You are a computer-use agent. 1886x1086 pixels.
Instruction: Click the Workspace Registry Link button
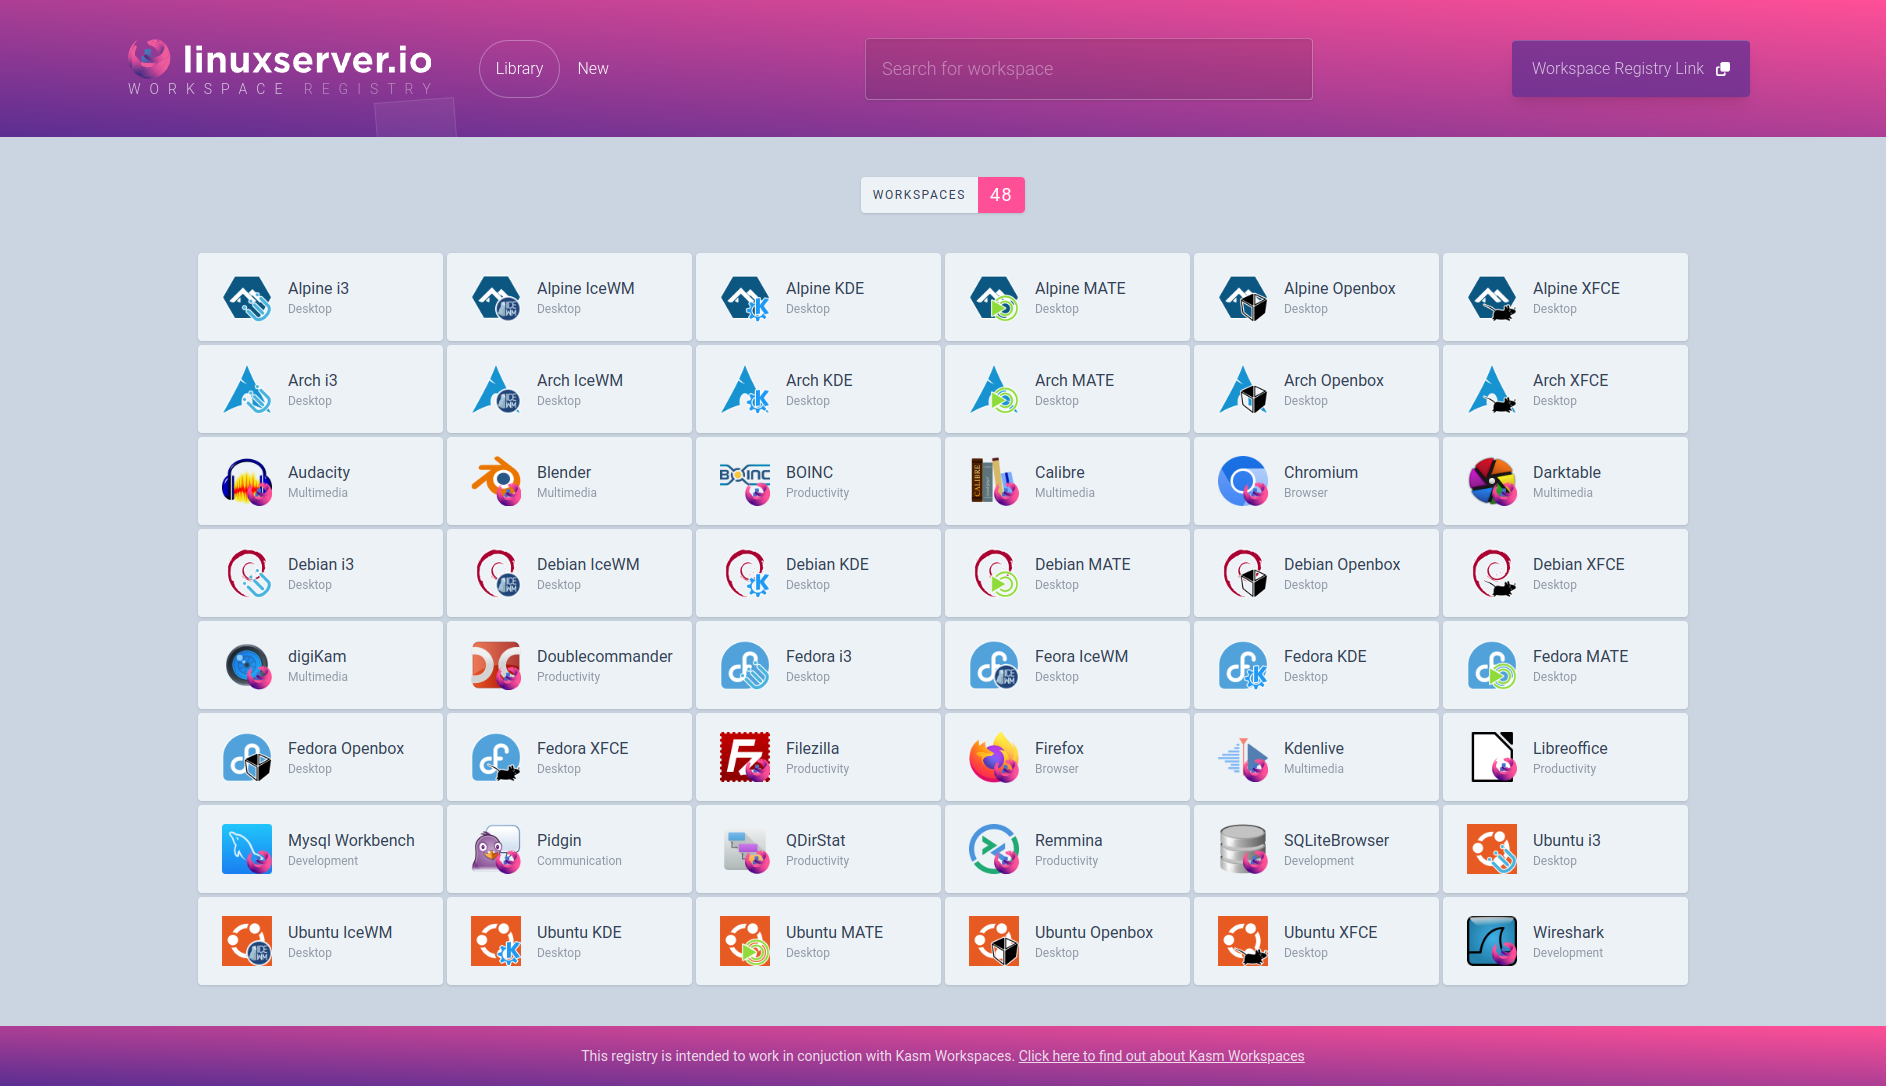click(1630, 69)
